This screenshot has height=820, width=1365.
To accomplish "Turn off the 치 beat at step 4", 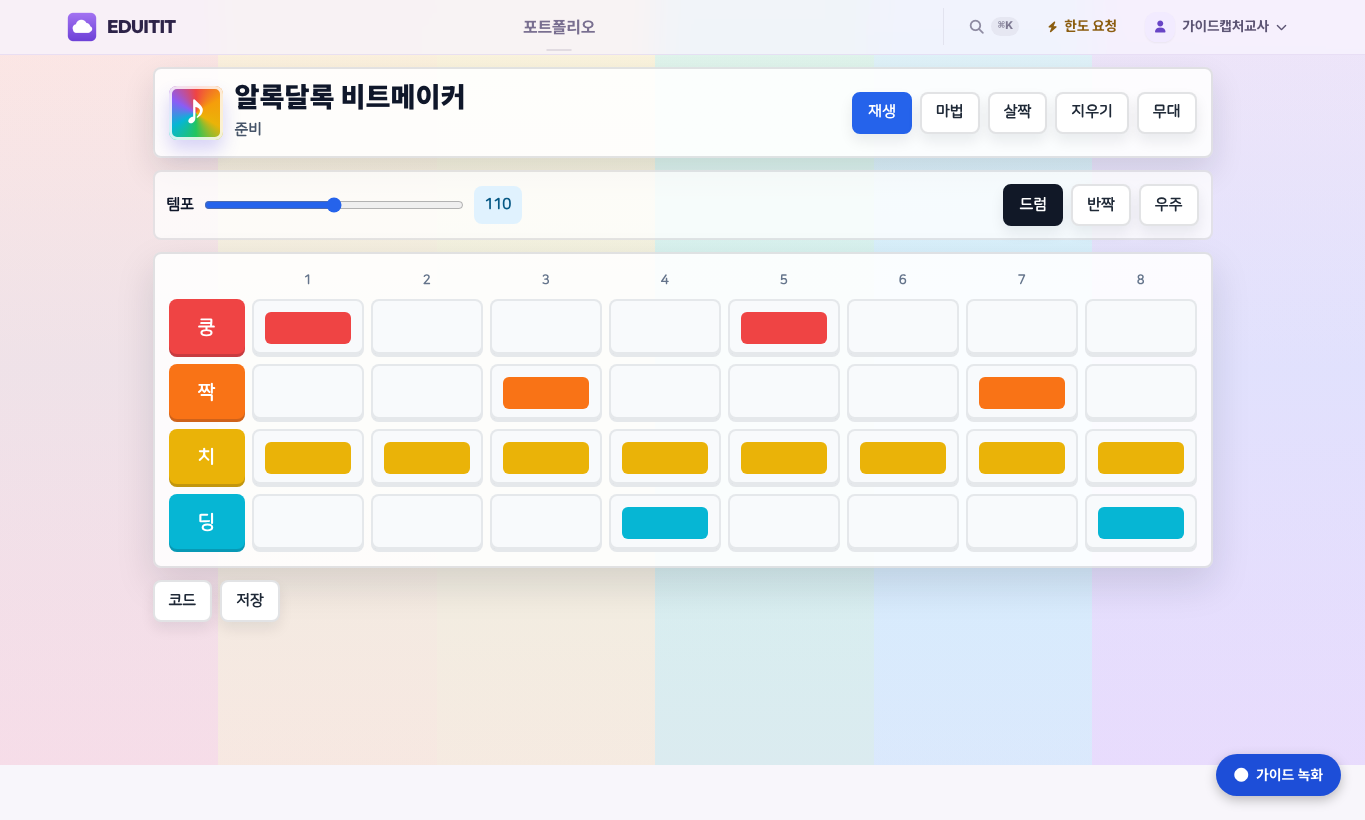I will (x=665, y=457).
